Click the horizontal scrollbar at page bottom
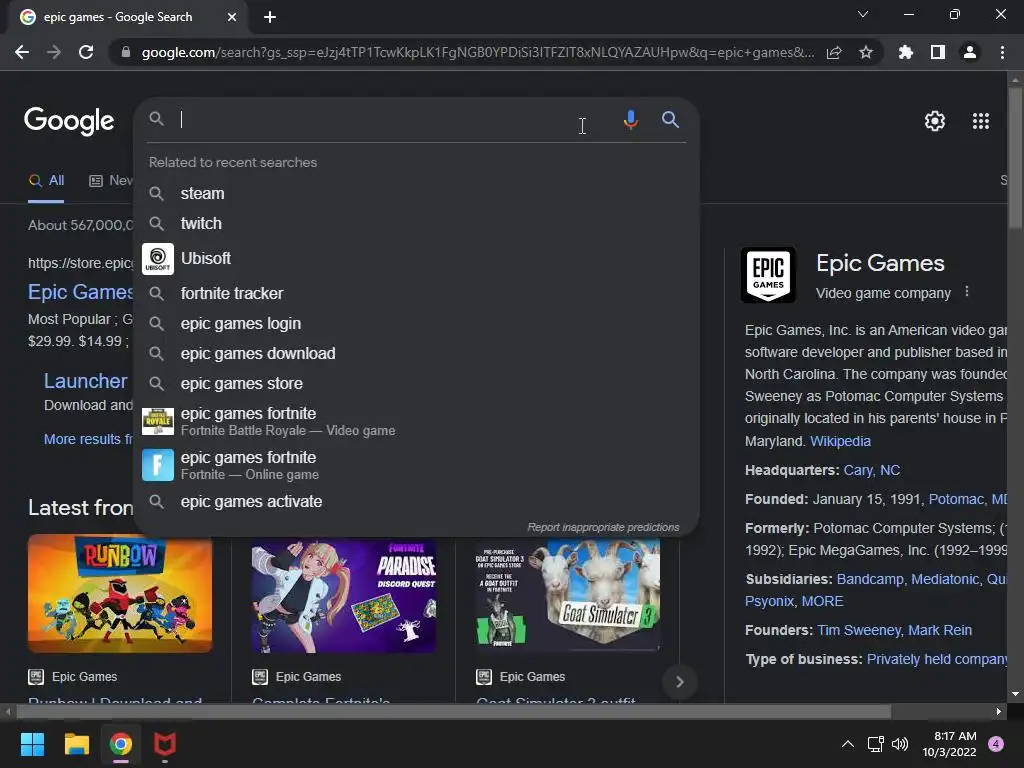Viewport: 1024px width, 768px height. point(454,711)
